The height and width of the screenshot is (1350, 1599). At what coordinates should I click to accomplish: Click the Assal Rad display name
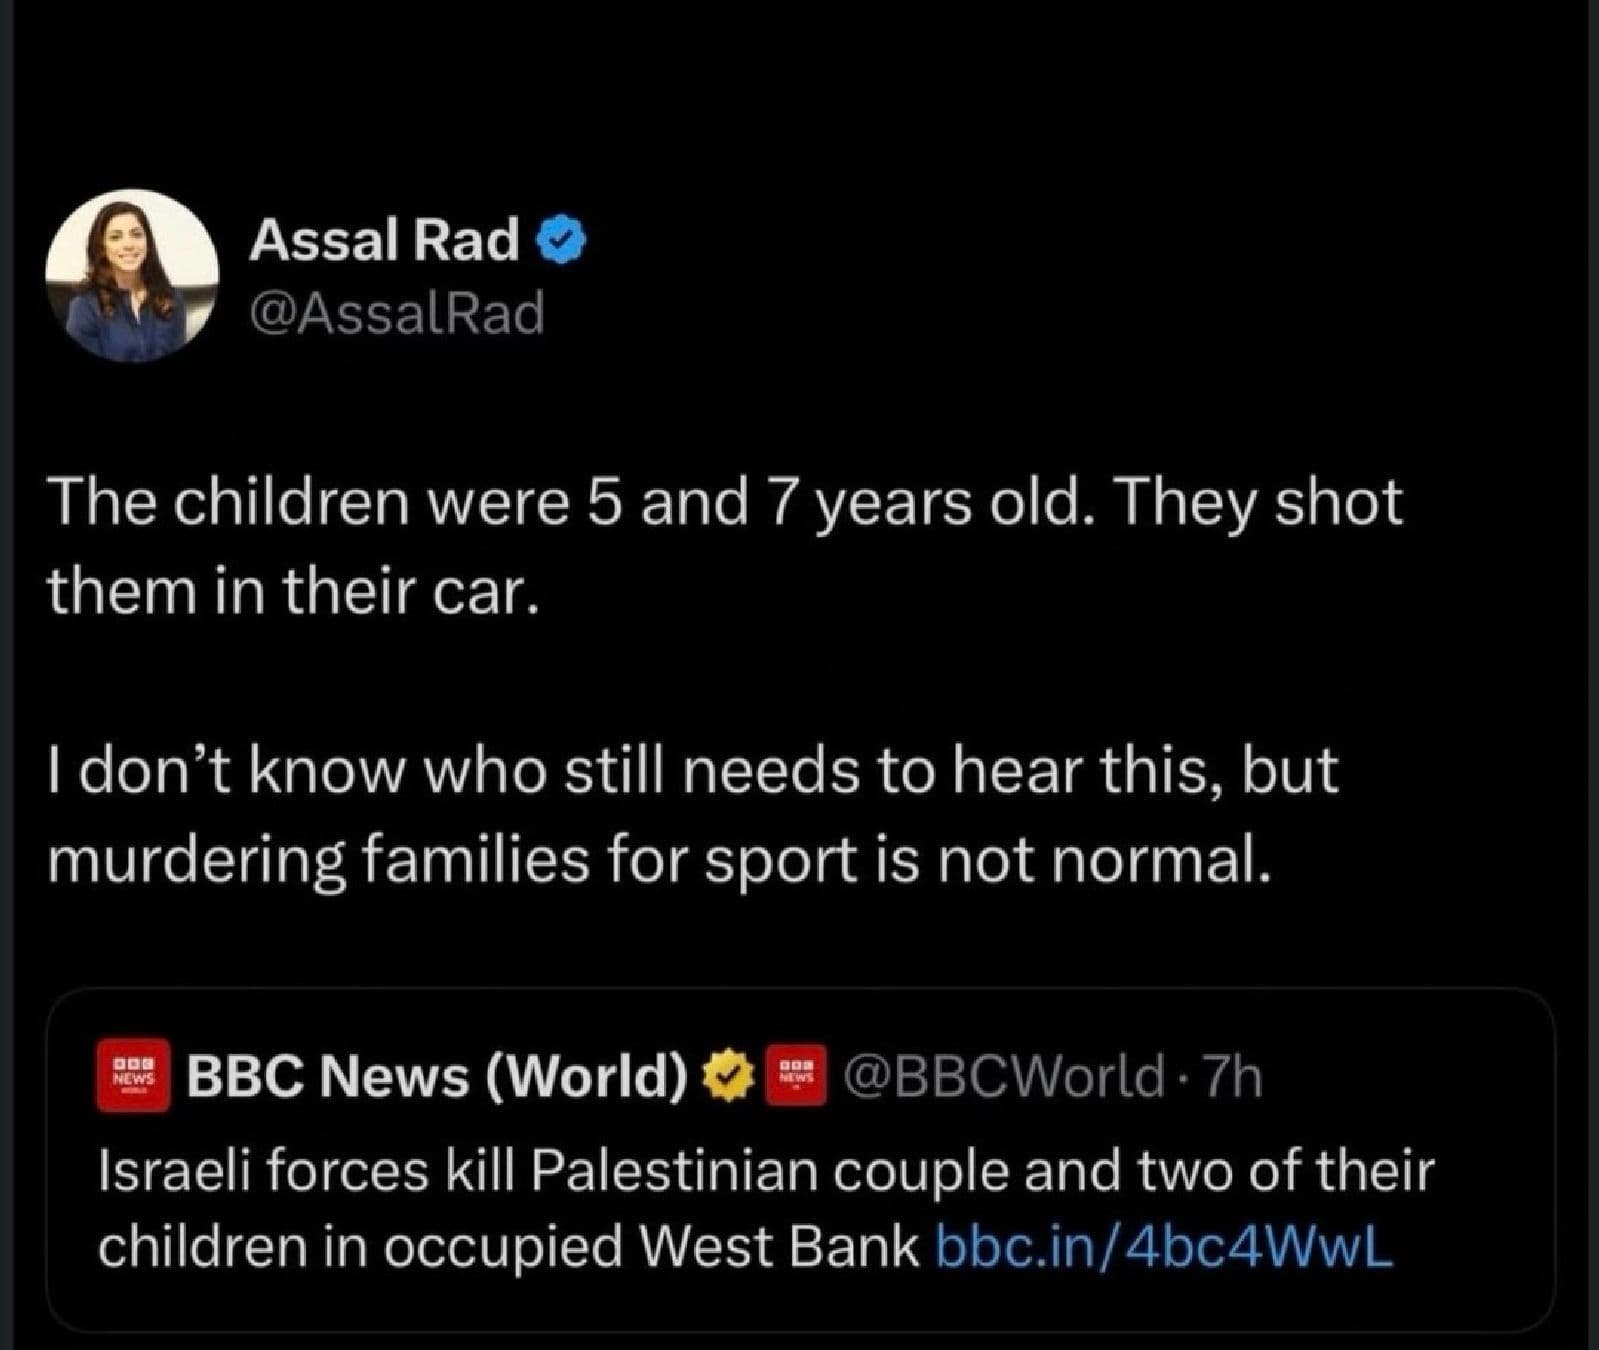click(x=384, y=241)
